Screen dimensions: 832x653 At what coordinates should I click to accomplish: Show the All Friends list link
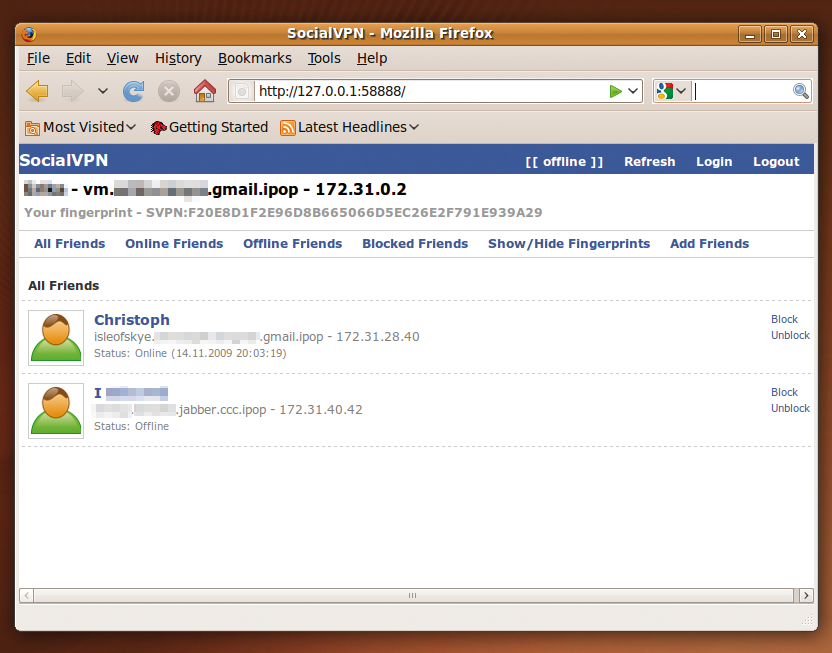pos(70,243)
